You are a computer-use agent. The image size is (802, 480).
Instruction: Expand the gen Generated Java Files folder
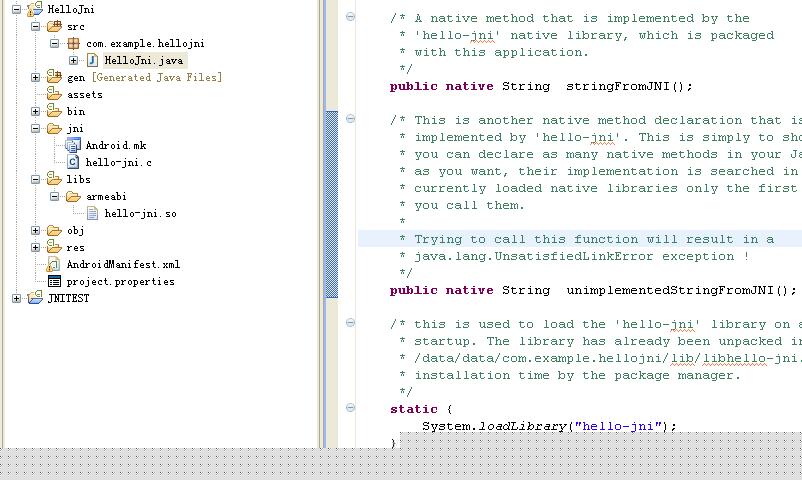pos(35,77)
